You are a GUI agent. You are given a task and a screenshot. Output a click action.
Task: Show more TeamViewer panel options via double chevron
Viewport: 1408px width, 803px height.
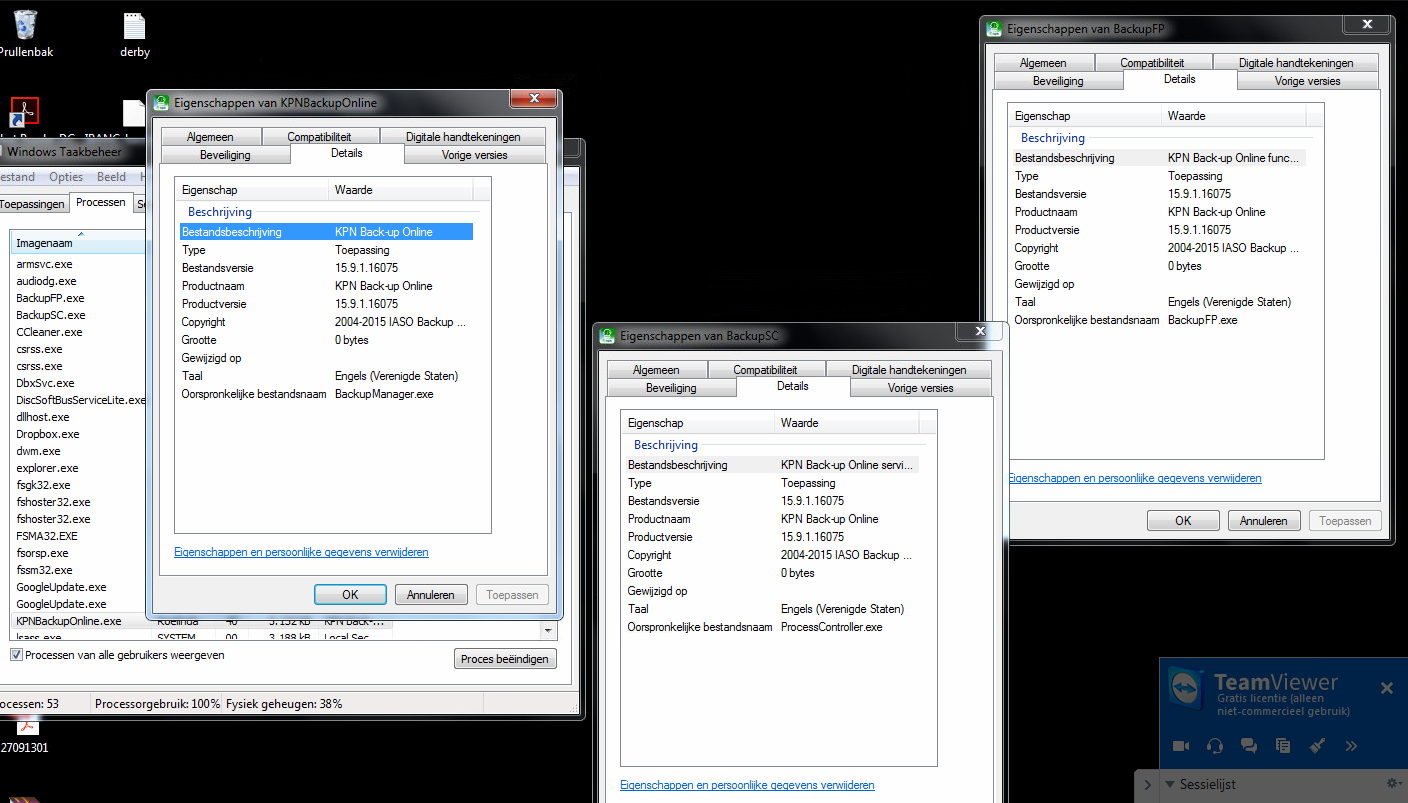point(1352,745)
